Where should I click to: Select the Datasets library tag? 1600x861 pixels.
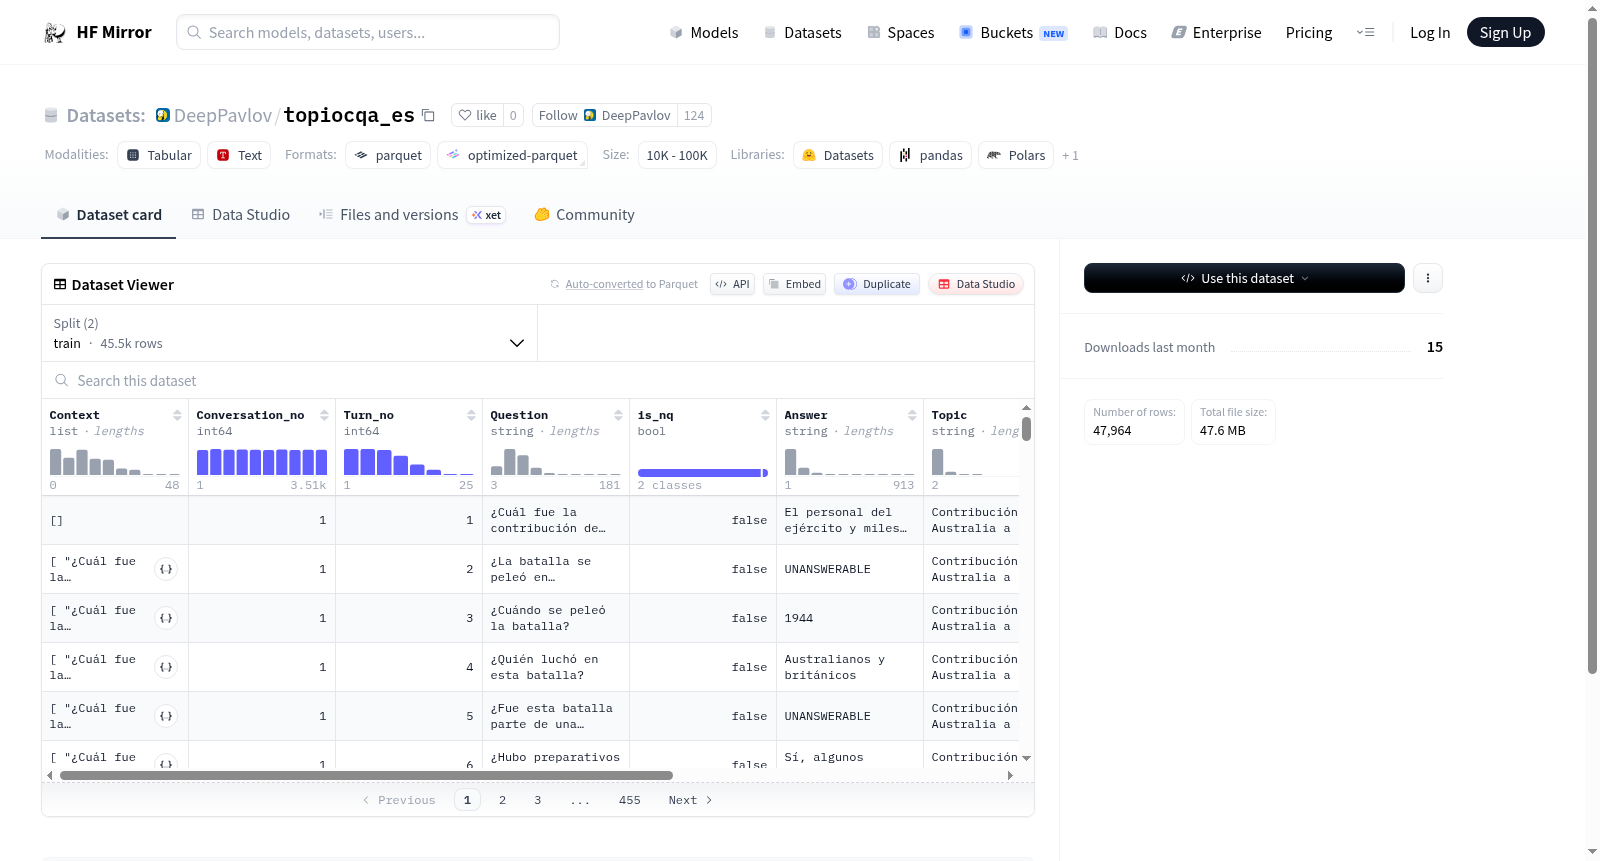[x=838, y=155]
